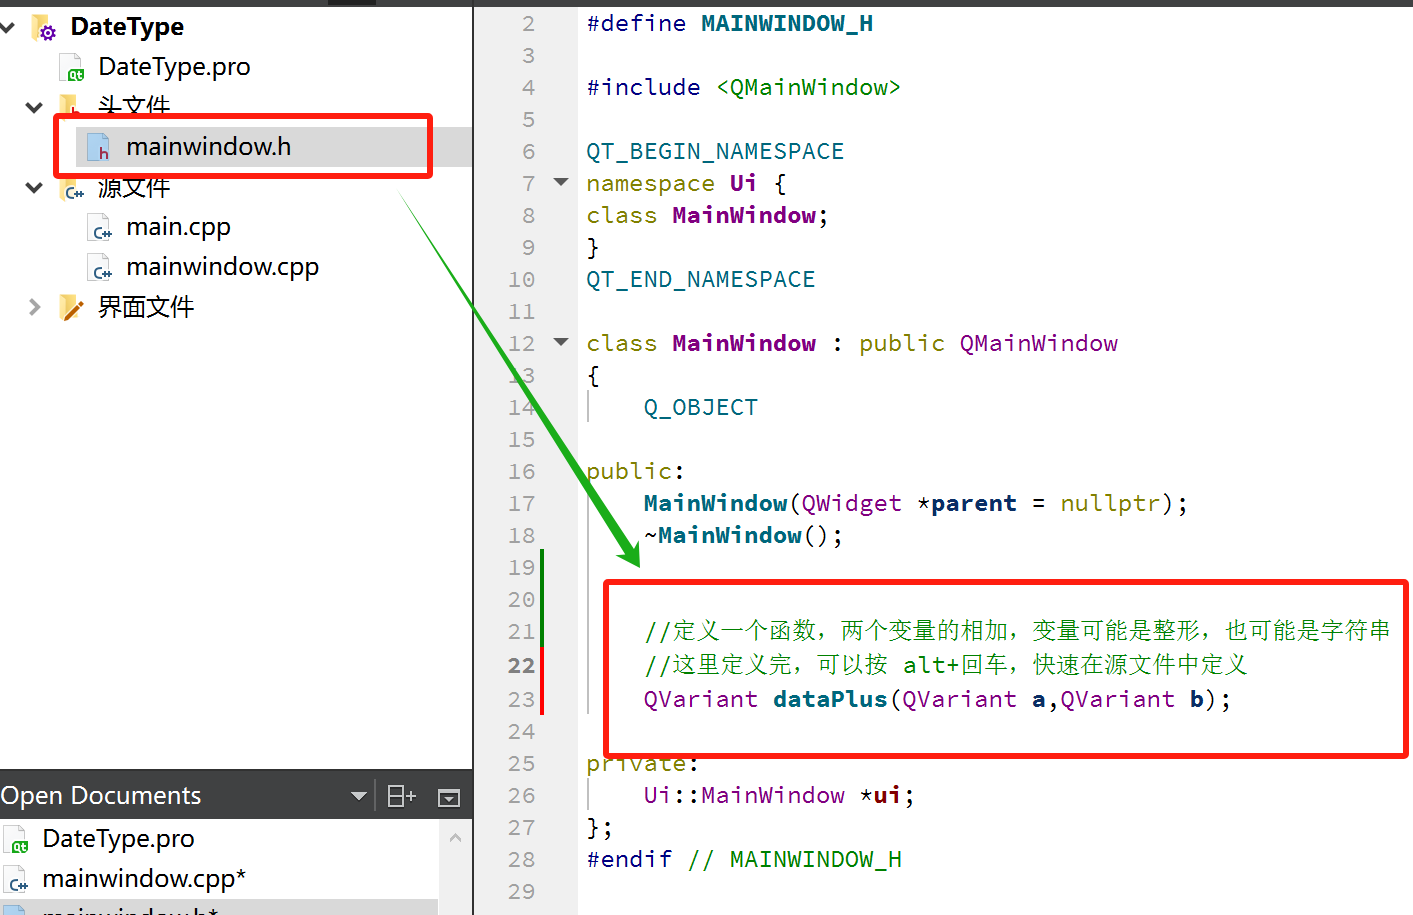This screenshot has width=1413, height=915.
Task: Fold the namespace Ui block
Action: pyautogui.click(x=561, y=182)
